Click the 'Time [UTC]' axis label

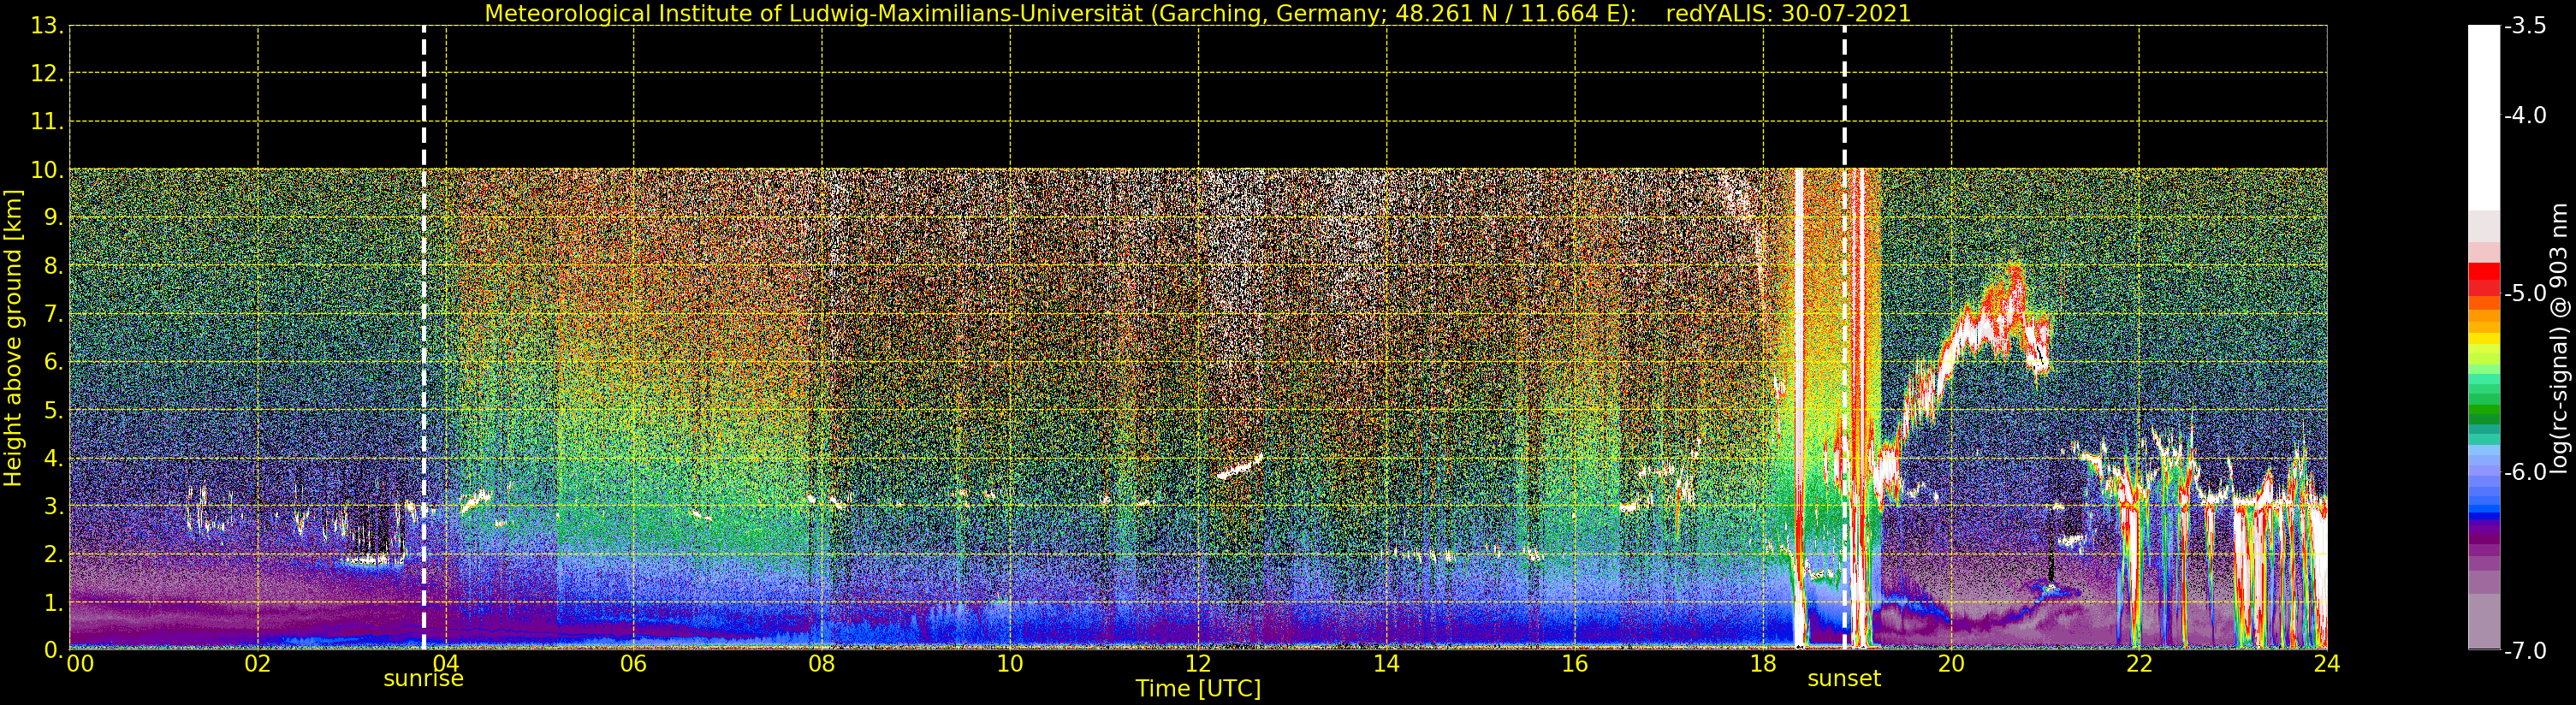(x=1197, y=689)
